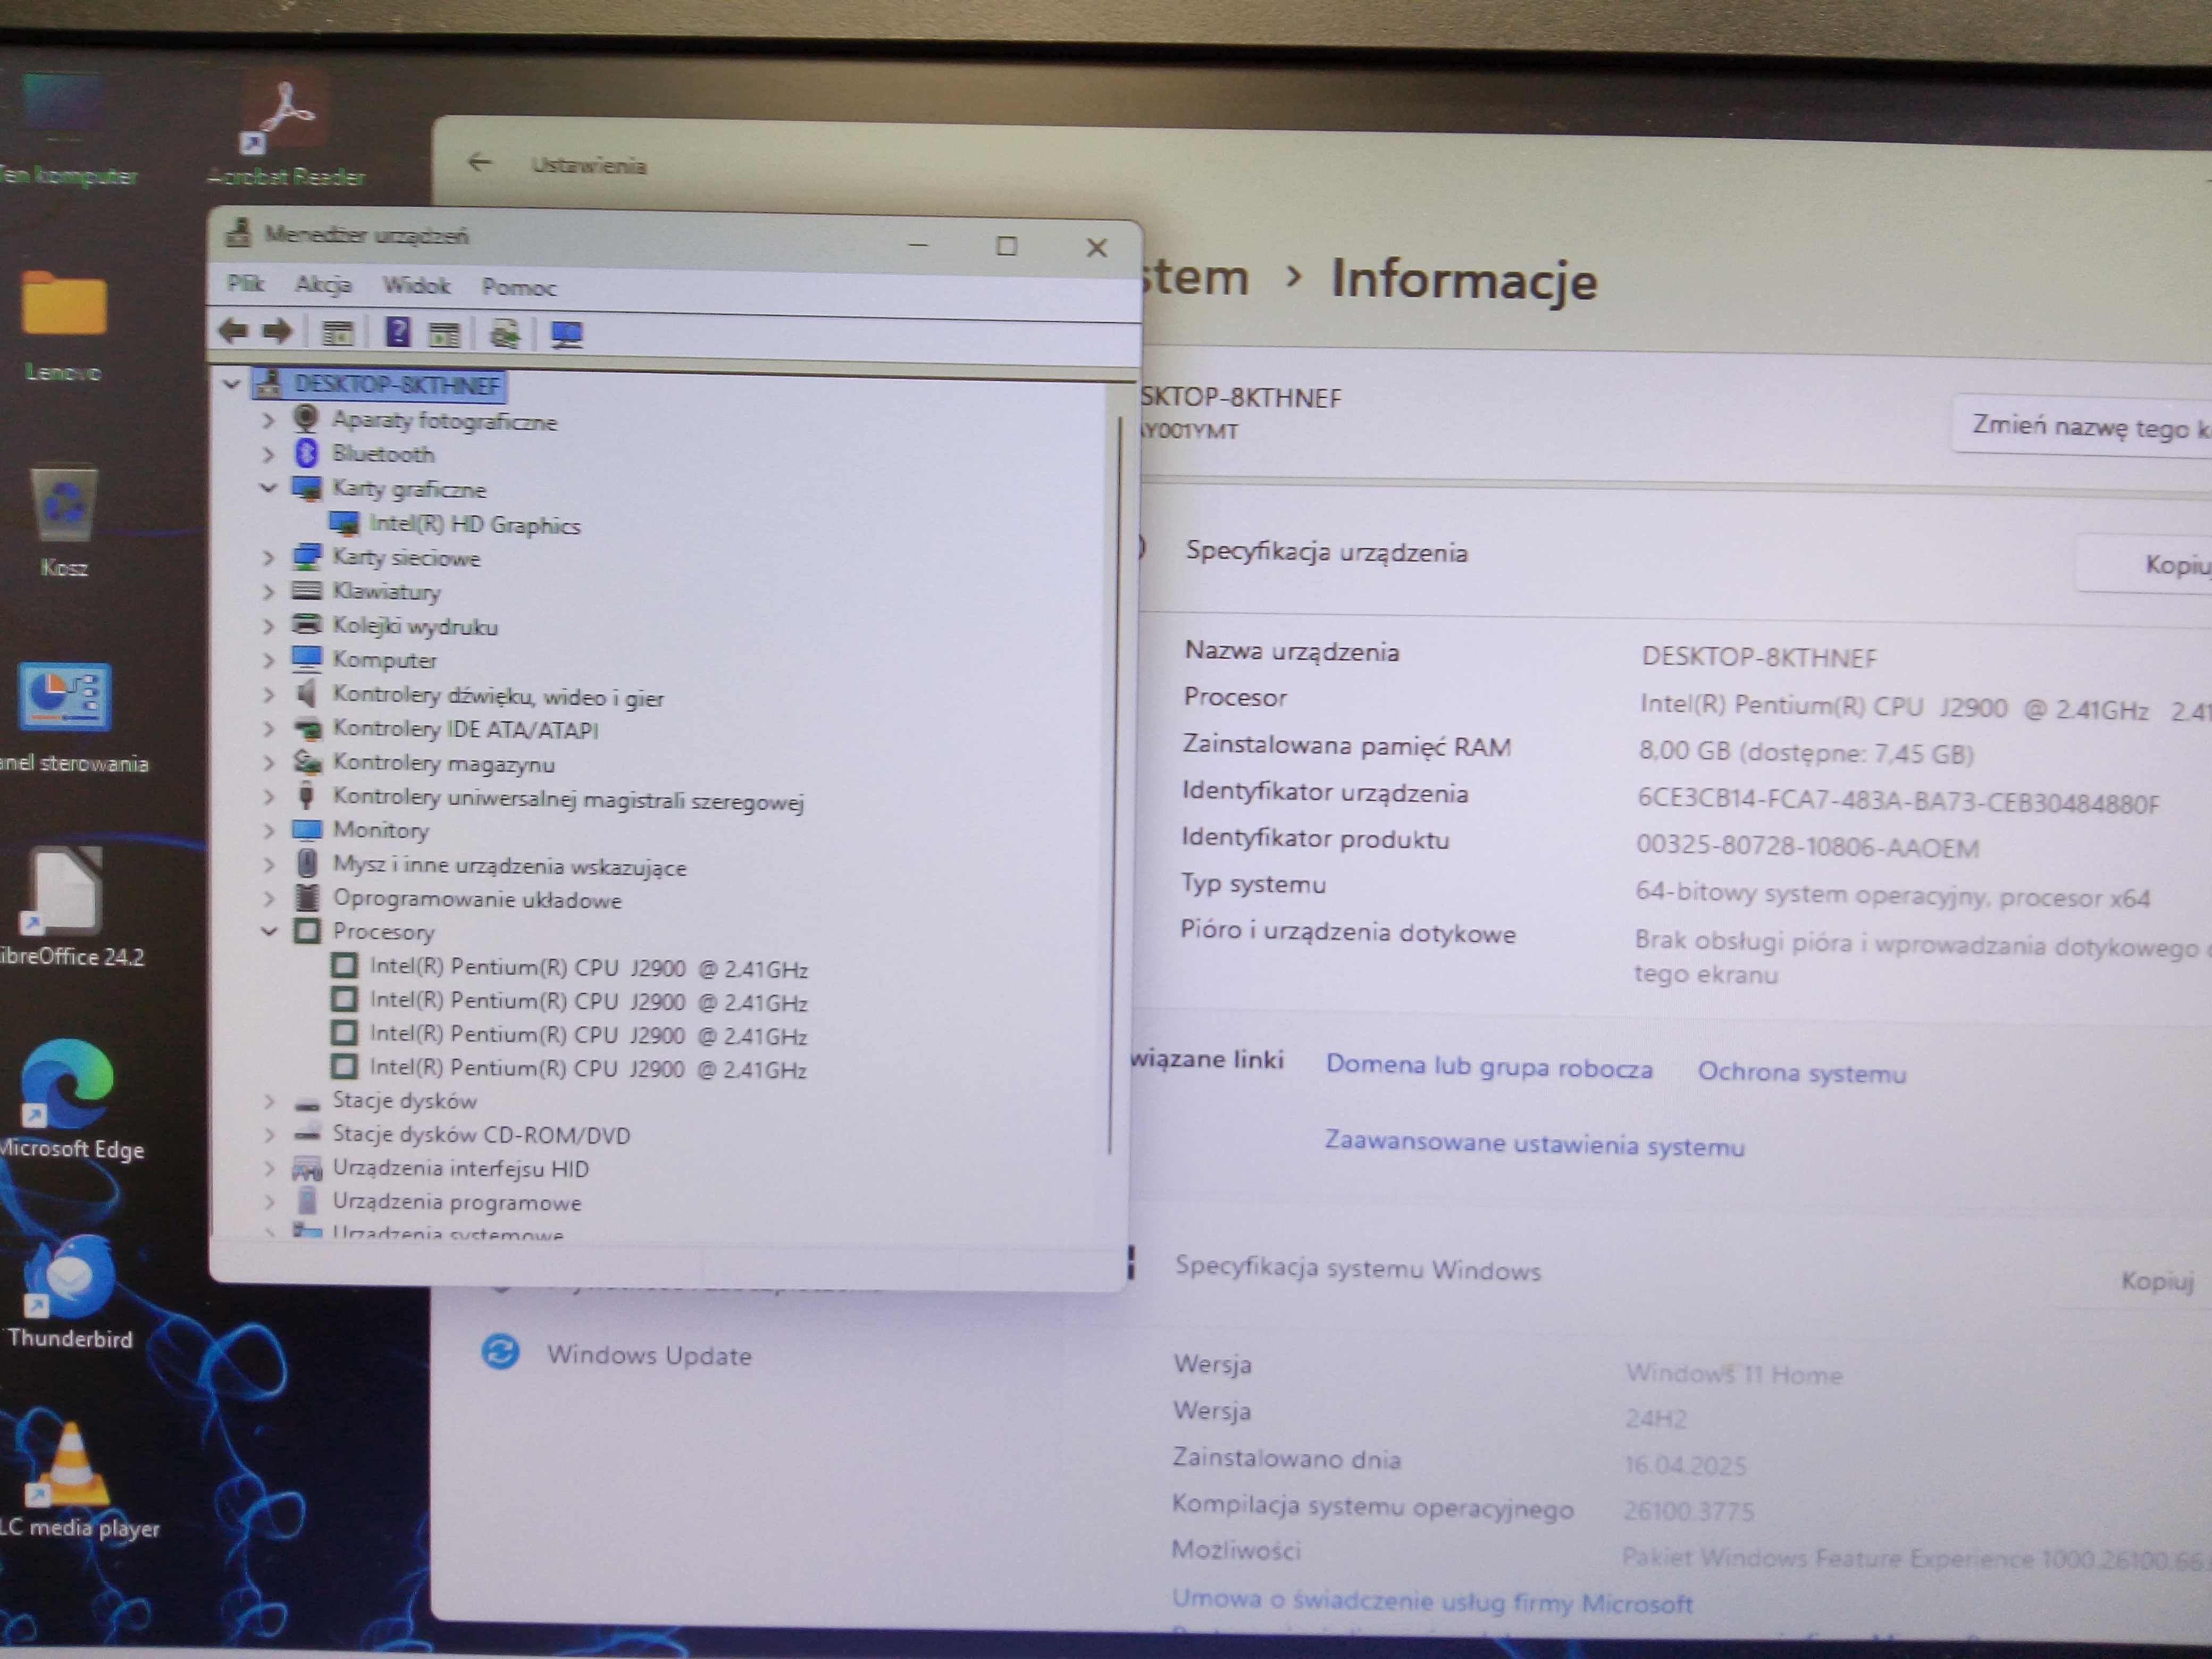Click the Windows Update icon in Settings sidebar
The width and height of the screenshot is (2212, 1659).
(500, 1352)
